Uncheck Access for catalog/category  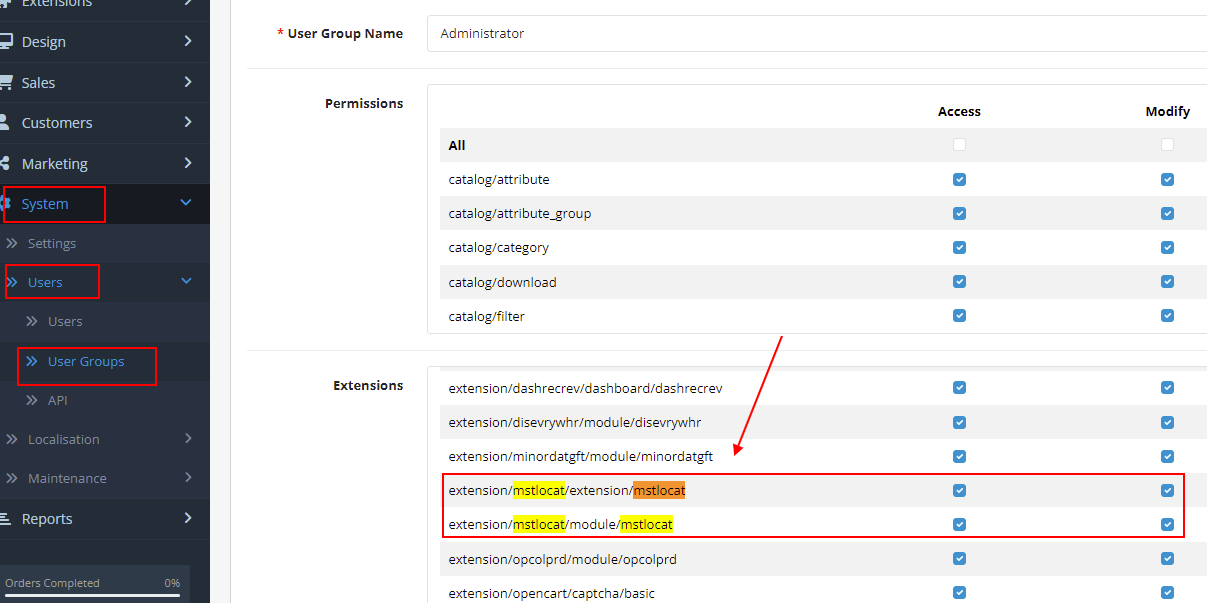coord(960,248)
